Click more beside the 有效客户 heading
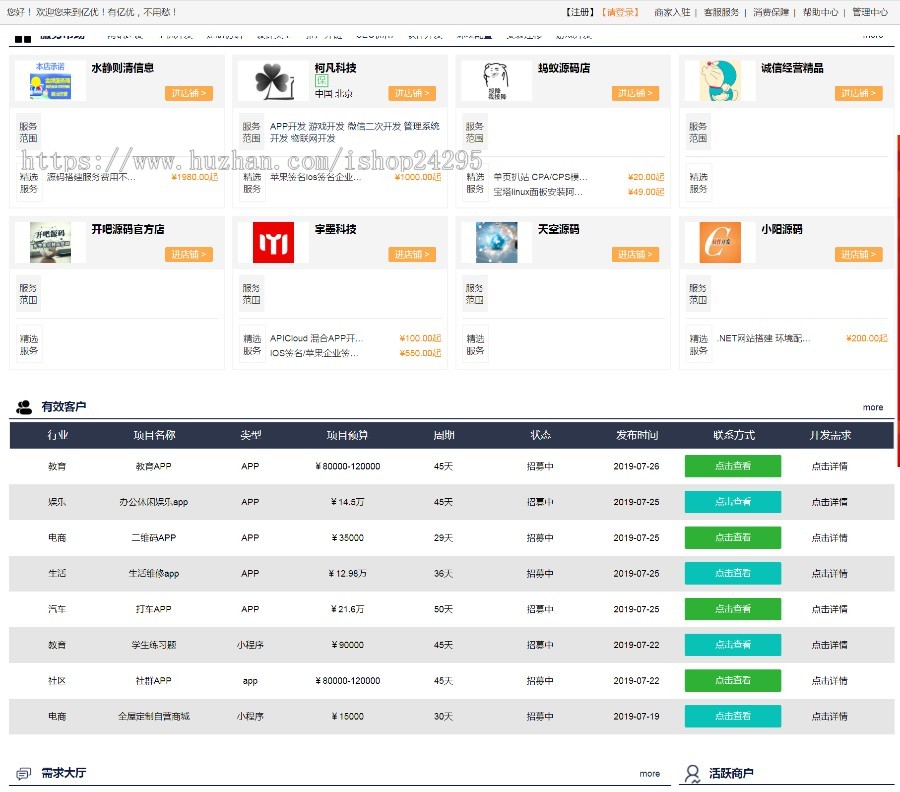Image resolution: width=900 pixels, height=792 pixels. pos(873,408)
